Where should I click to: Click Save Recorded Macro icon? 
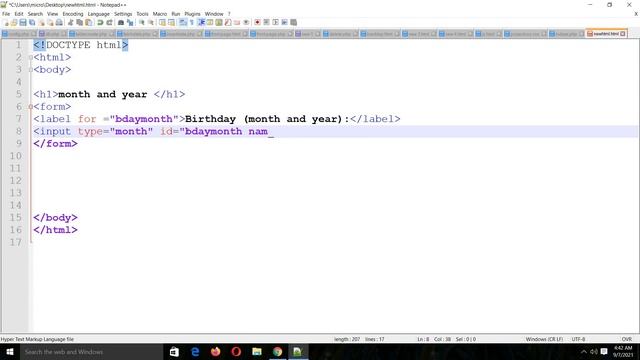[x=293, y=22]
